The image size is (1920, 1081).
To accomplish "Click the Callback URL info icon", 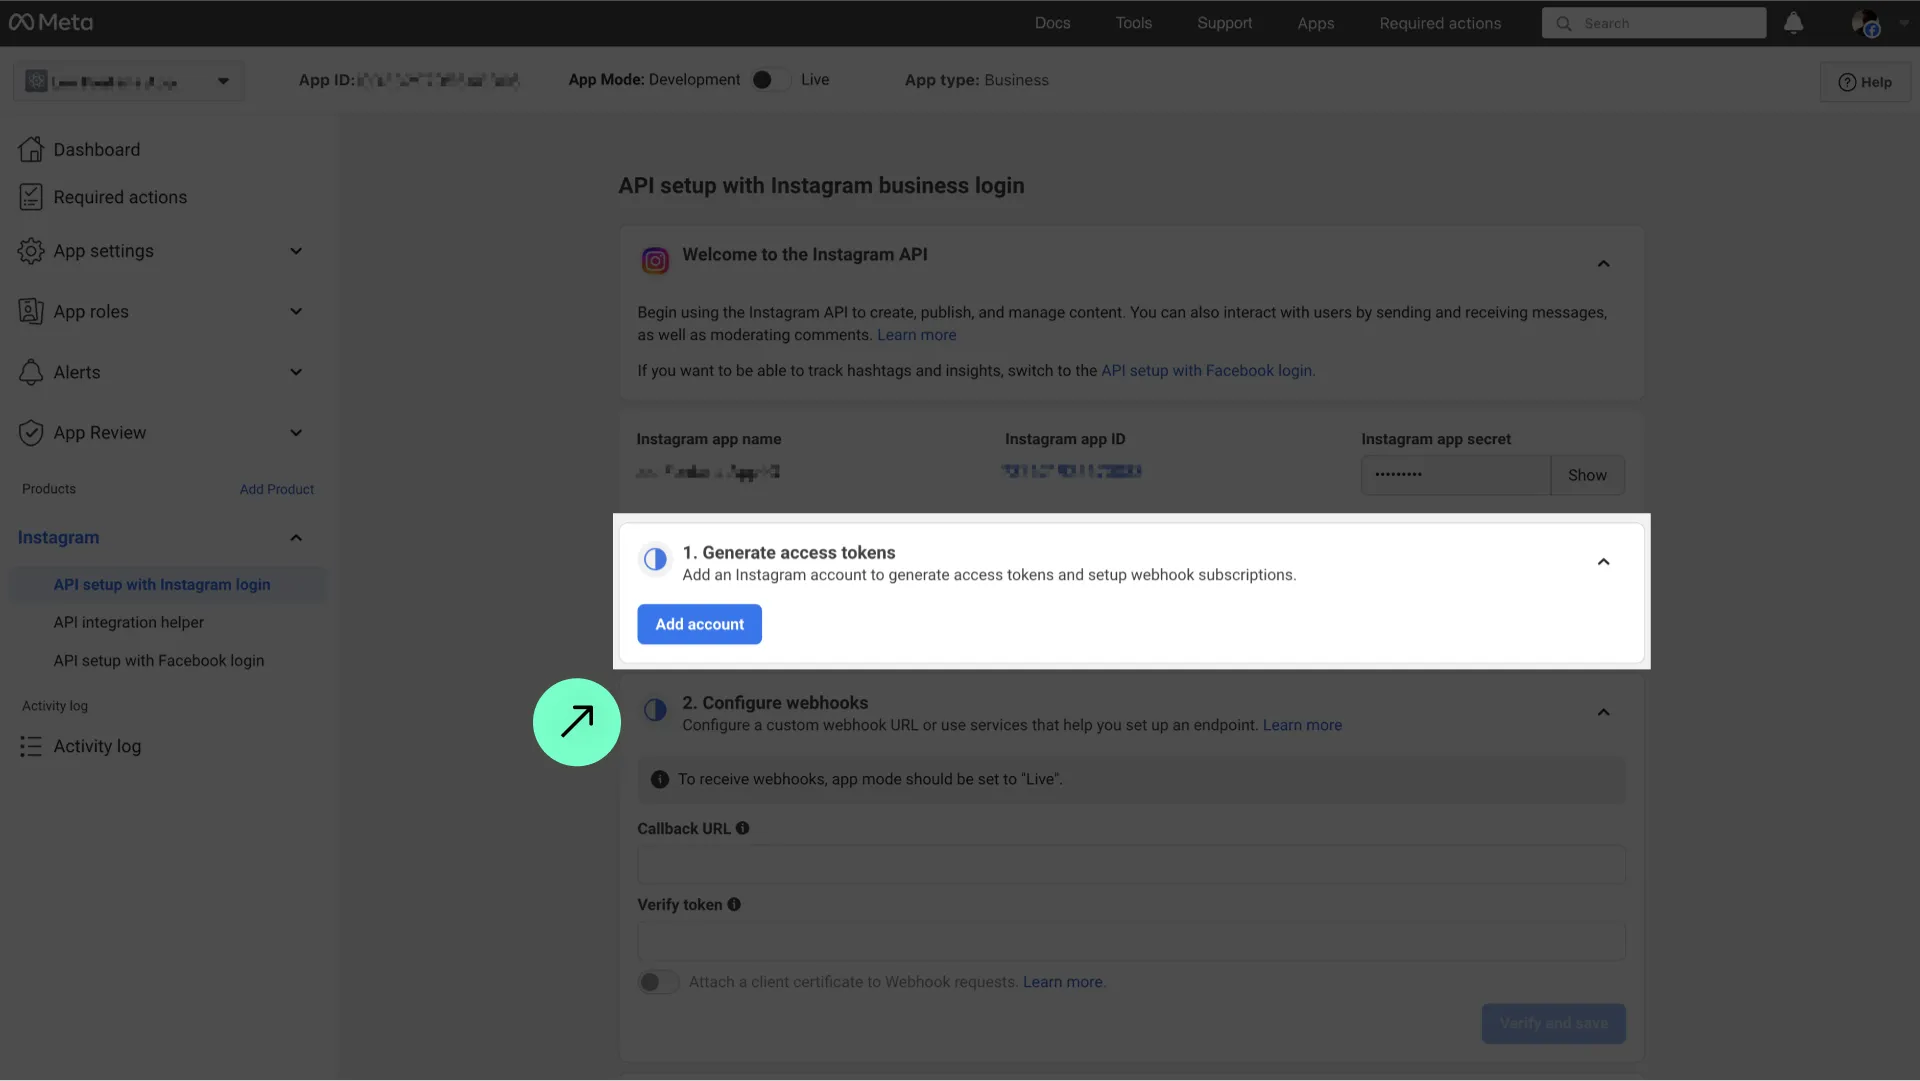I will pos(742,828).
